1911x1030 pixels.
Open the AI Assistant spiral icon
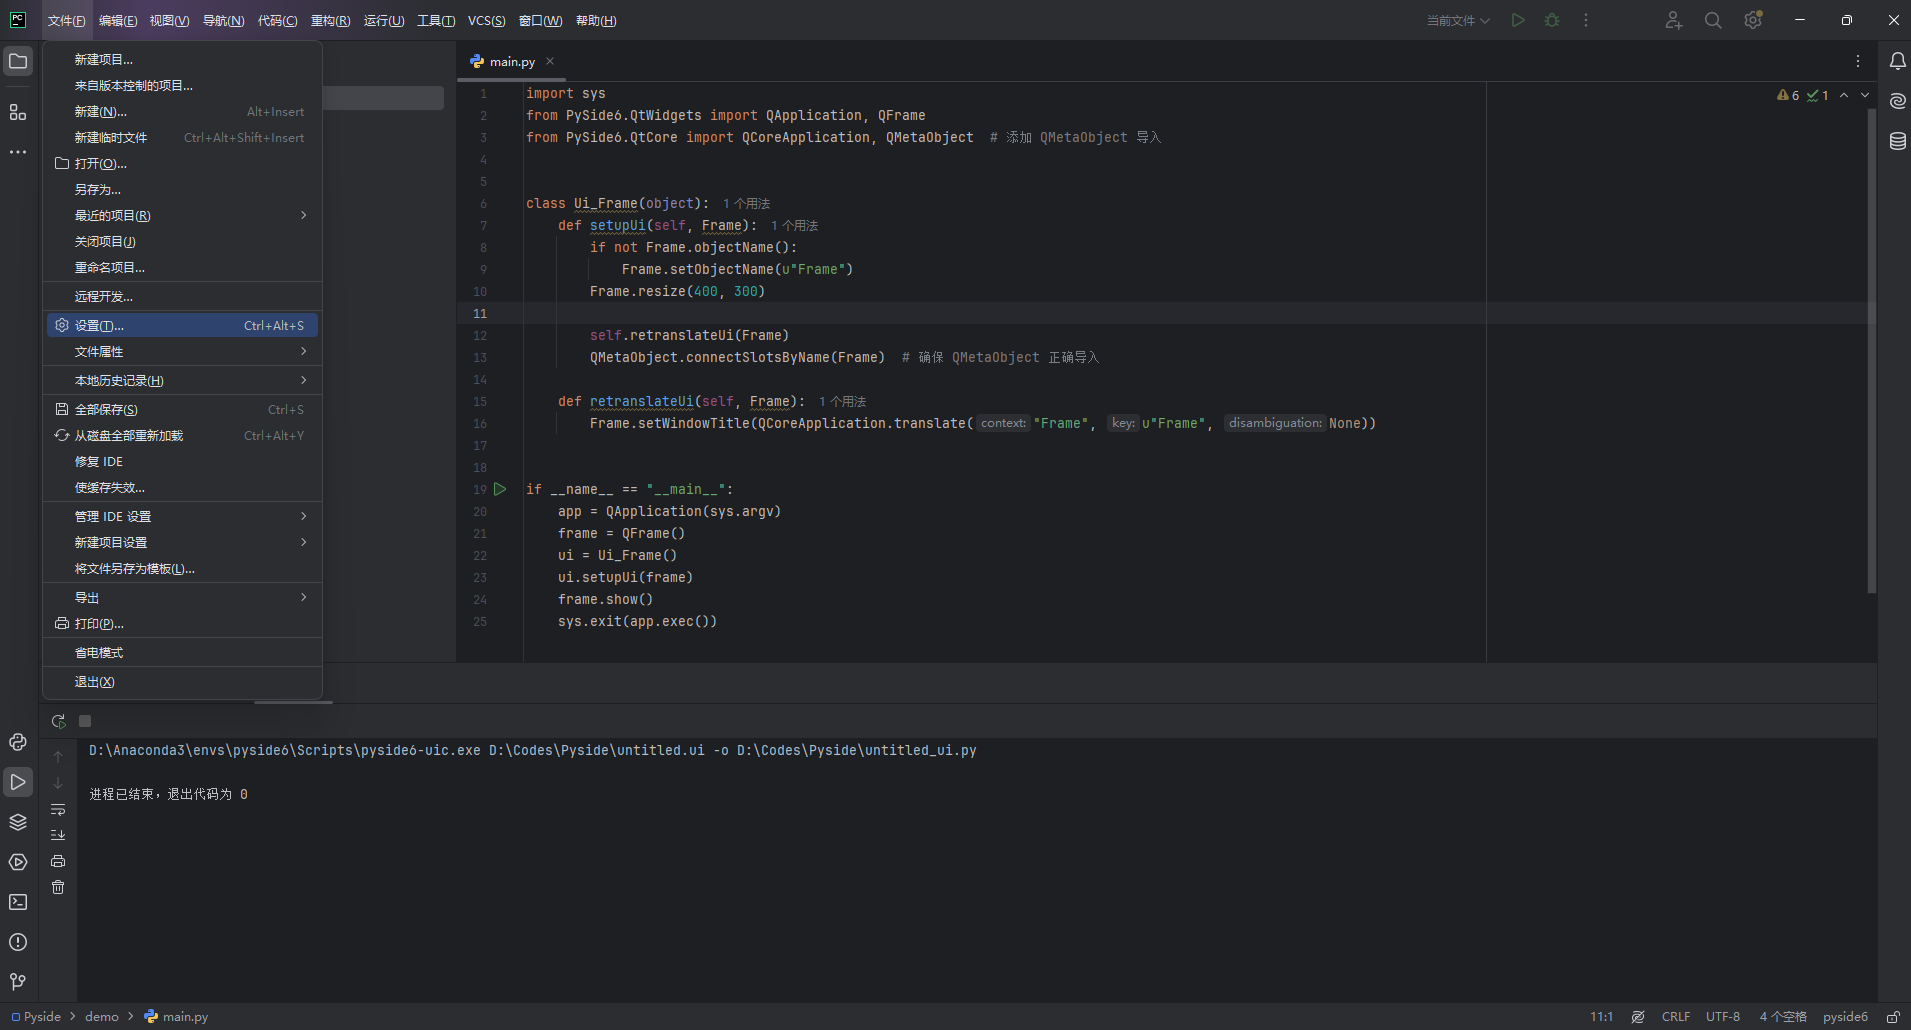[1897, 101]
